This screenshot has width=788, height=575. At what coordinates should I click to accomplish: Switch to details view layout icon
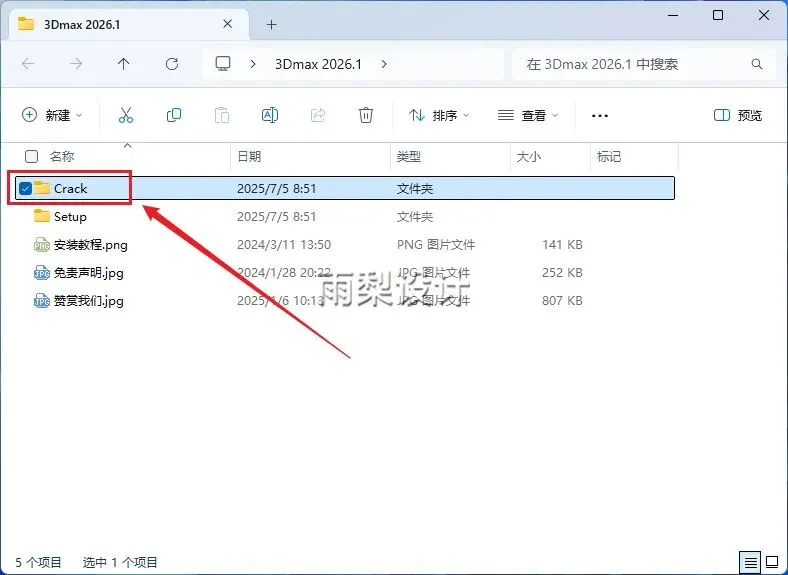pos(750,561)
